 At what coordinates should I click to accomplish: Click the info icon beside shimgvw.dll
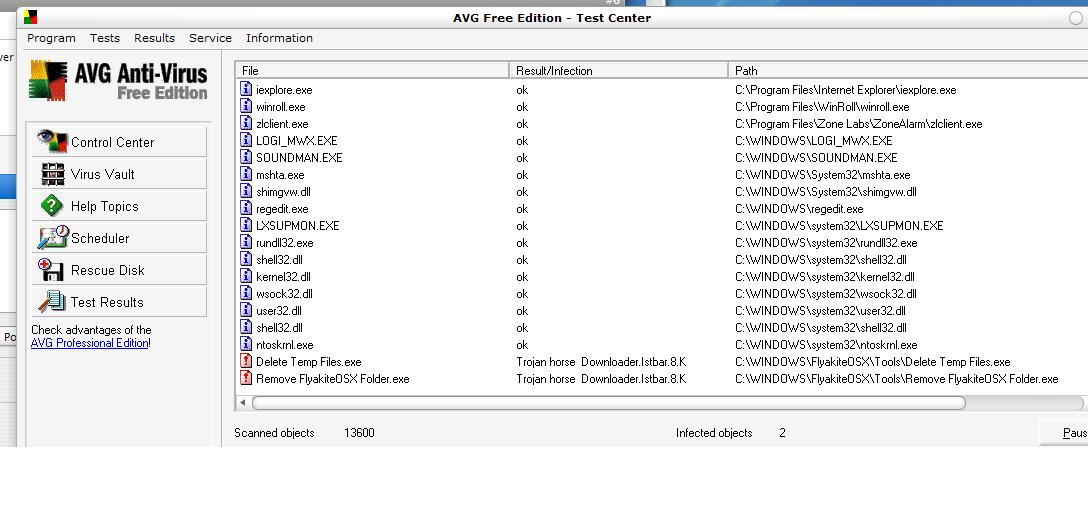pos(246,191)
